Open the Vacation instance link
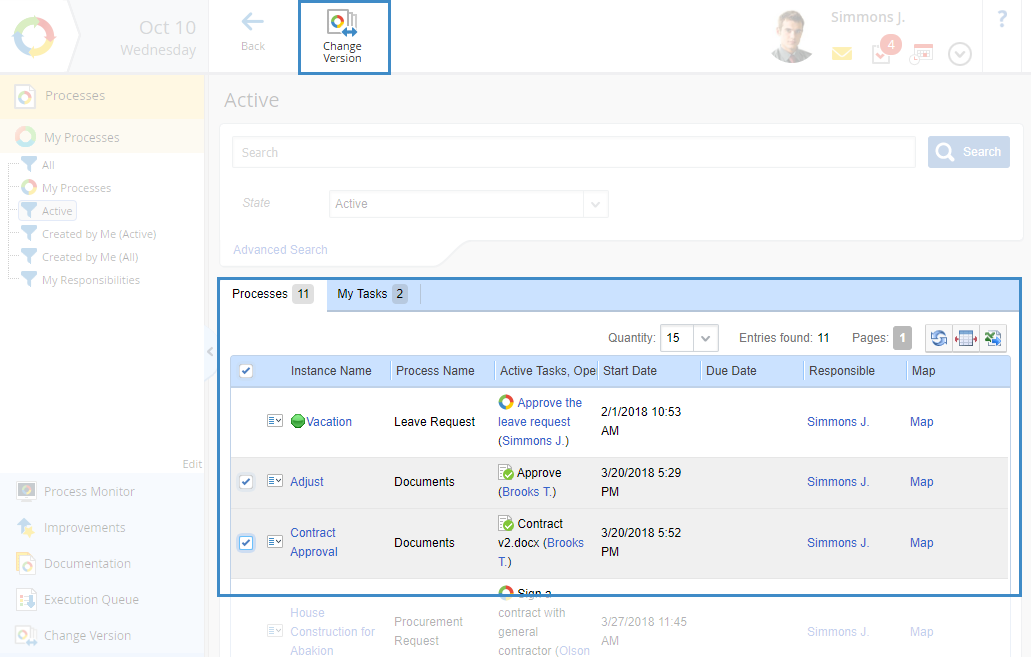The image size is (1031, 657). click(329, 422)
